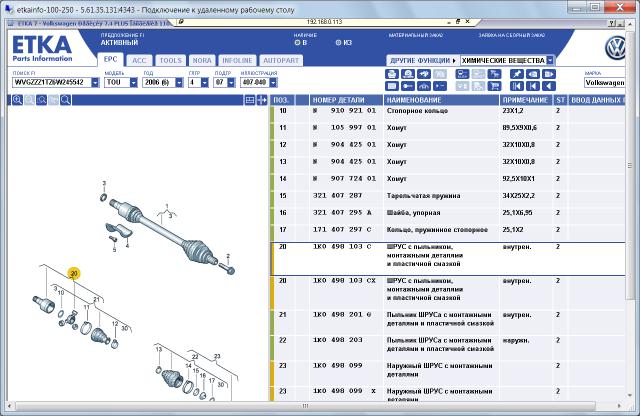The height and width of the screenshot is (416, 640).
Task: Restore down the remote session from the connection bar
Action: point(458,22)
